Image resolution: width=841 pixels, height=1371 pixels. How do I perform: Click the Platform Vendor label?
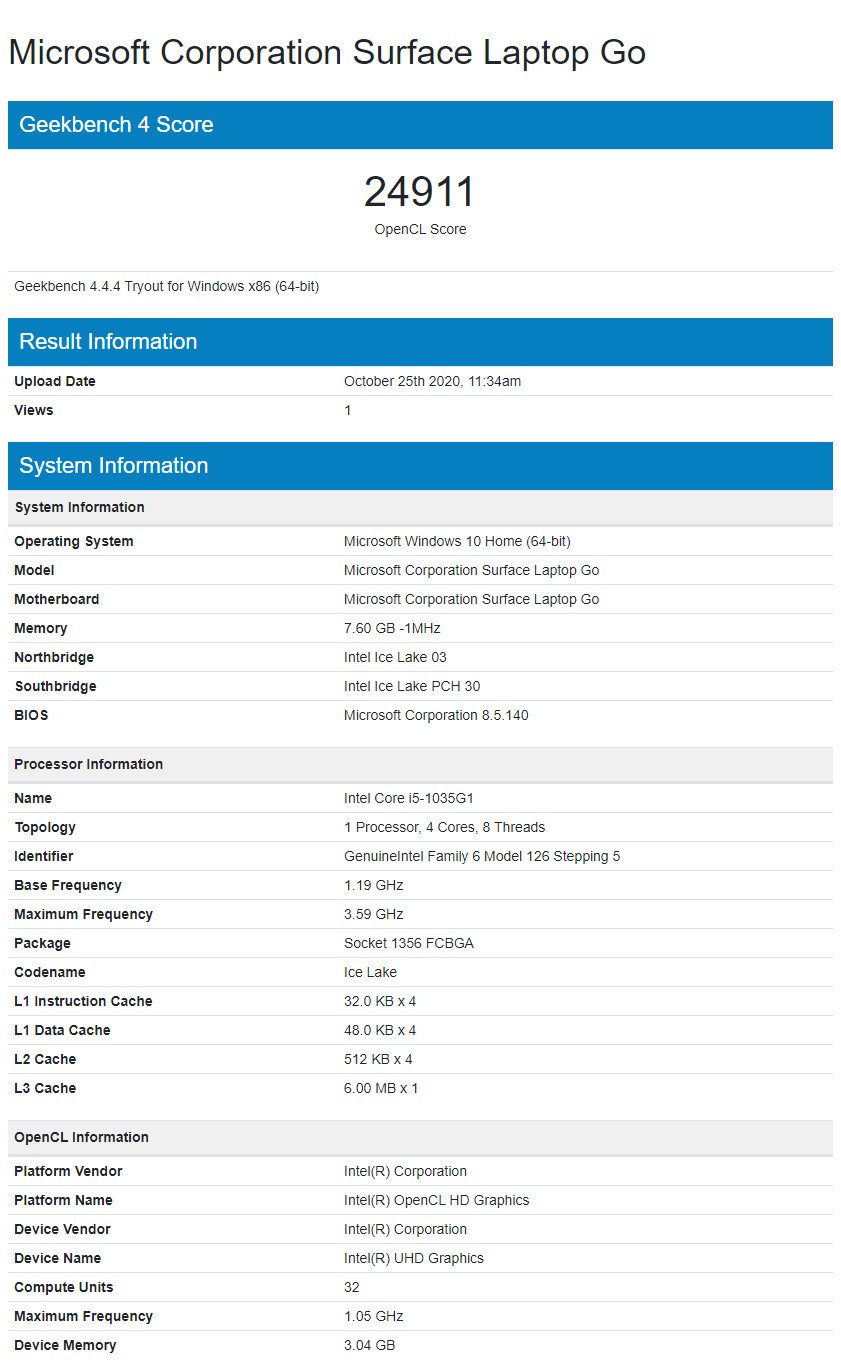(68, 1171)
